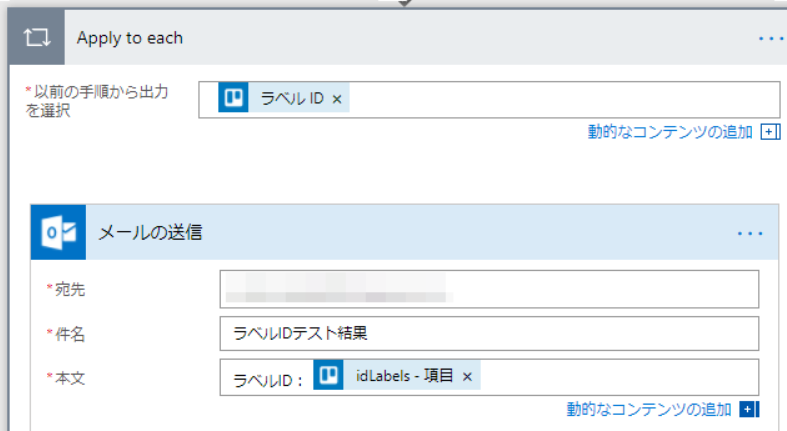Click the Apply to each header title
The image size is (787, 431).
[129, 38]
